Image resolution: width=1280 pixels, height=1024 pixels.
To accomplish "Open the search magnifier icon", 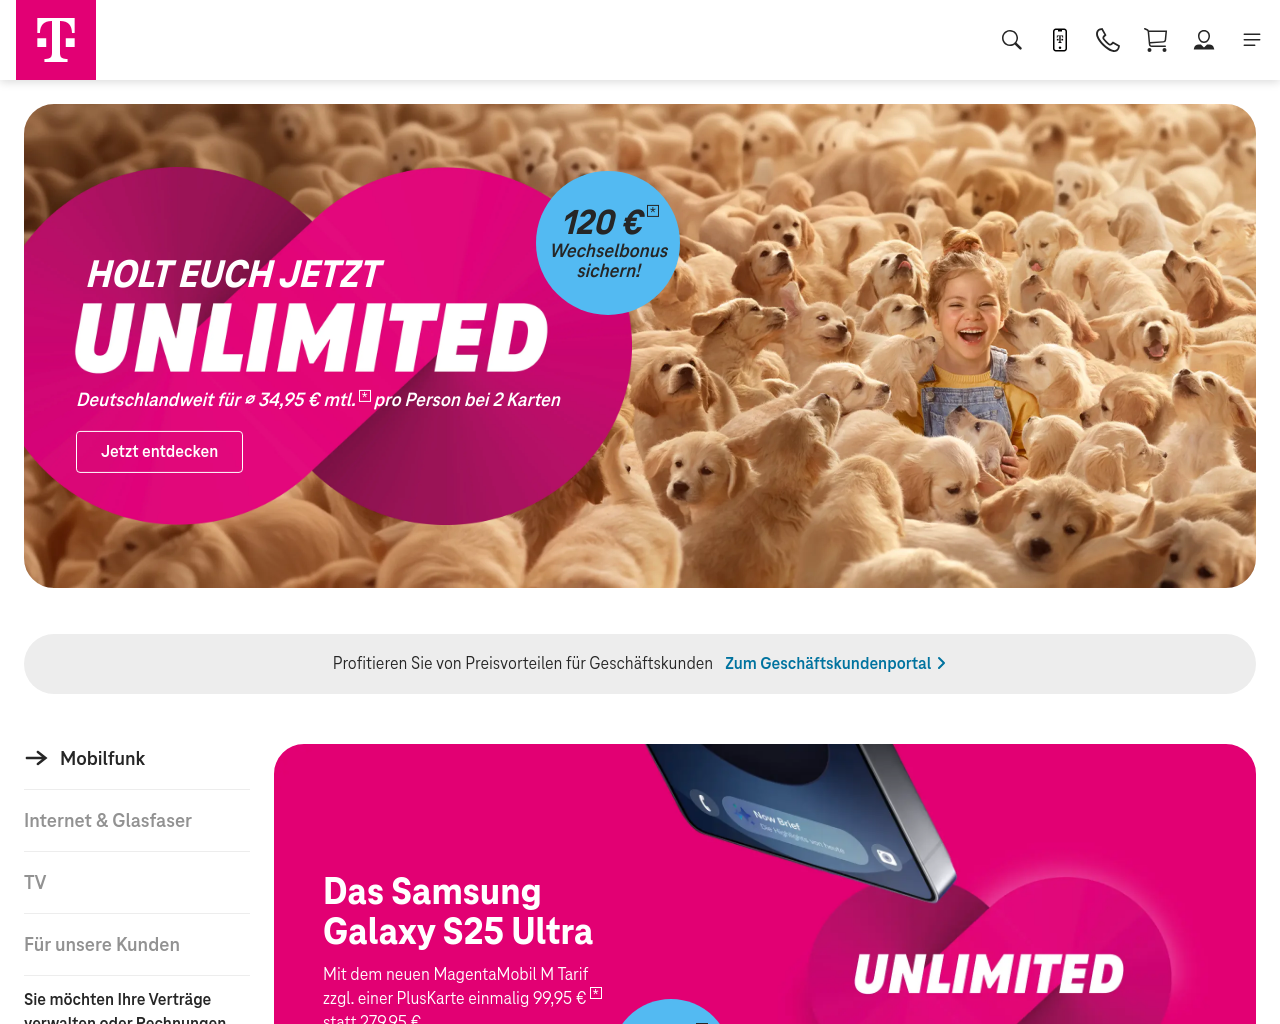I will click(x=1012, y=40).
